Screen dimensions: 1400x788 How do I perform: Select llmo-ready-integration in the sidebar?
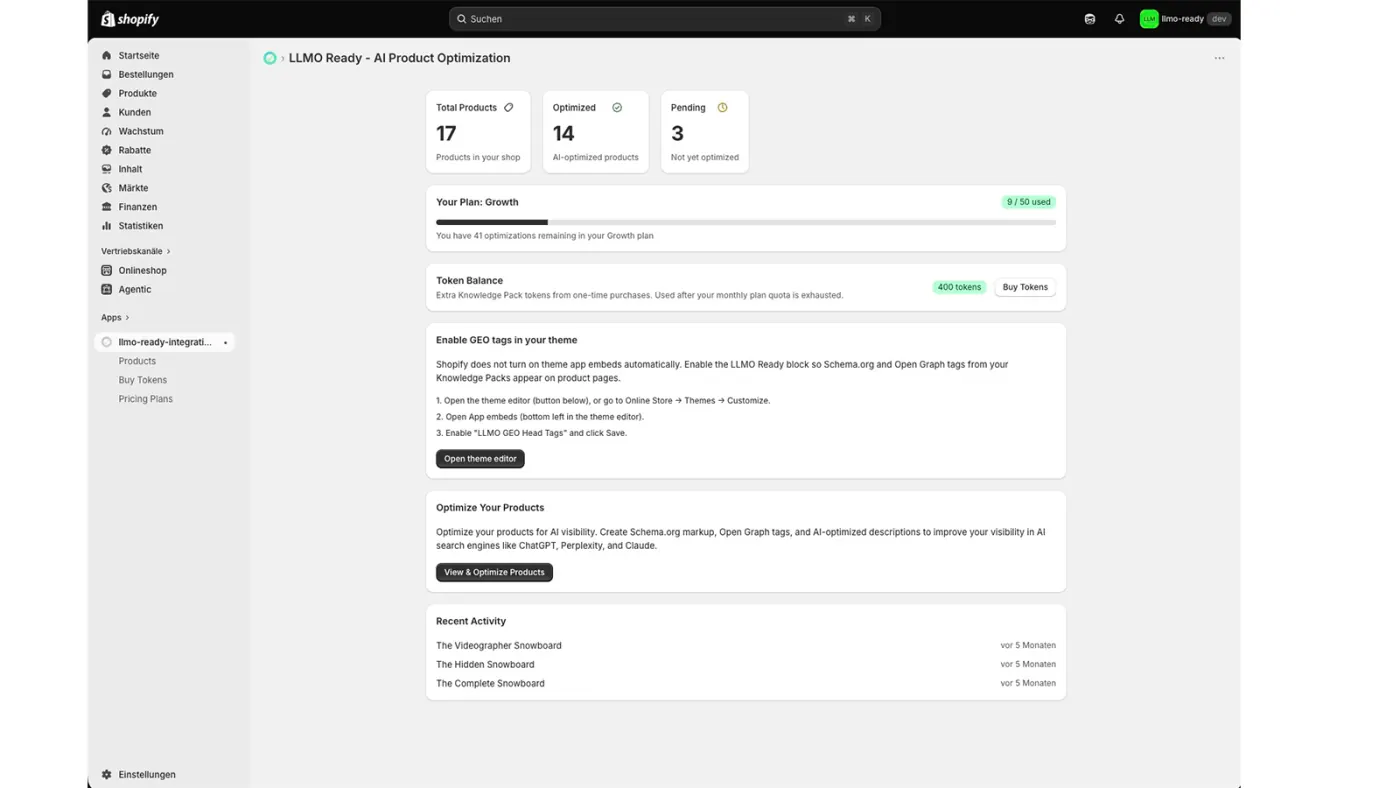[165, 342]
